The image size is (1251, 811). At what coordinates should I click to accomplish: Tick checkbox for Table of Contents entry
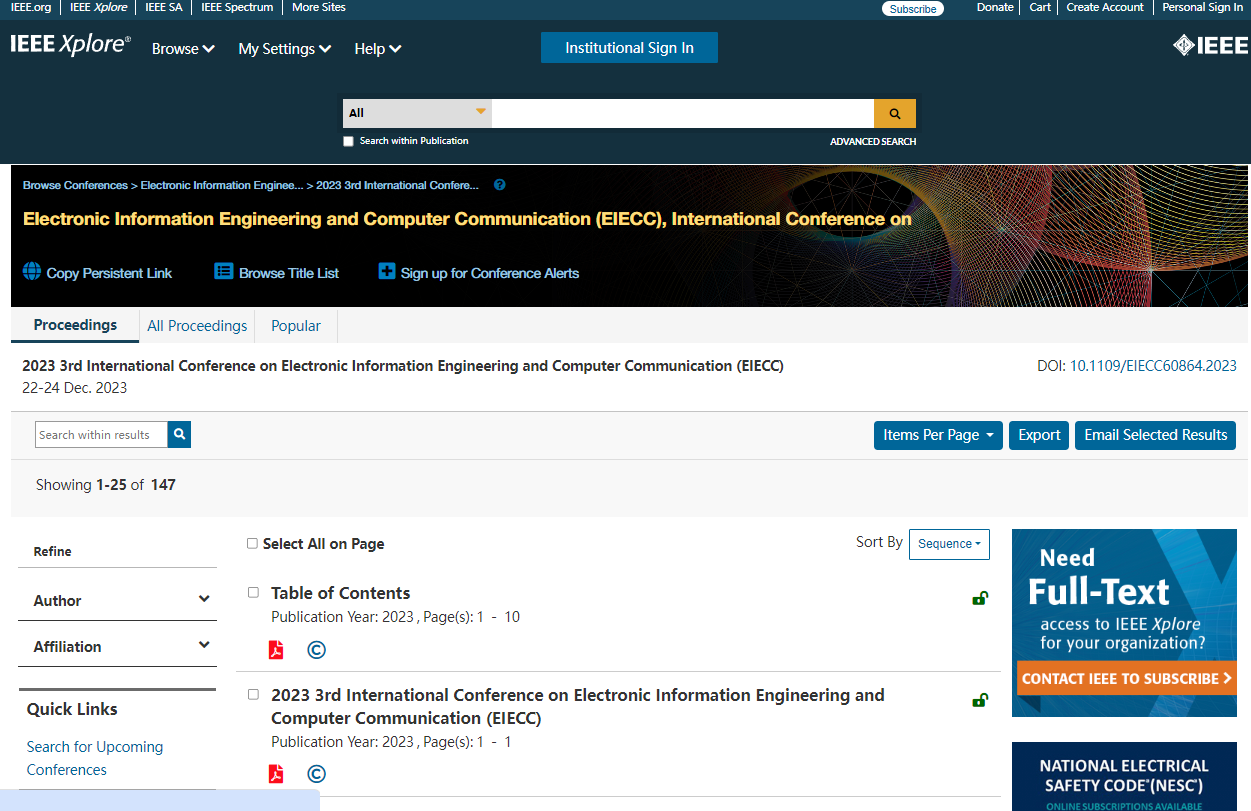point(253,592)
